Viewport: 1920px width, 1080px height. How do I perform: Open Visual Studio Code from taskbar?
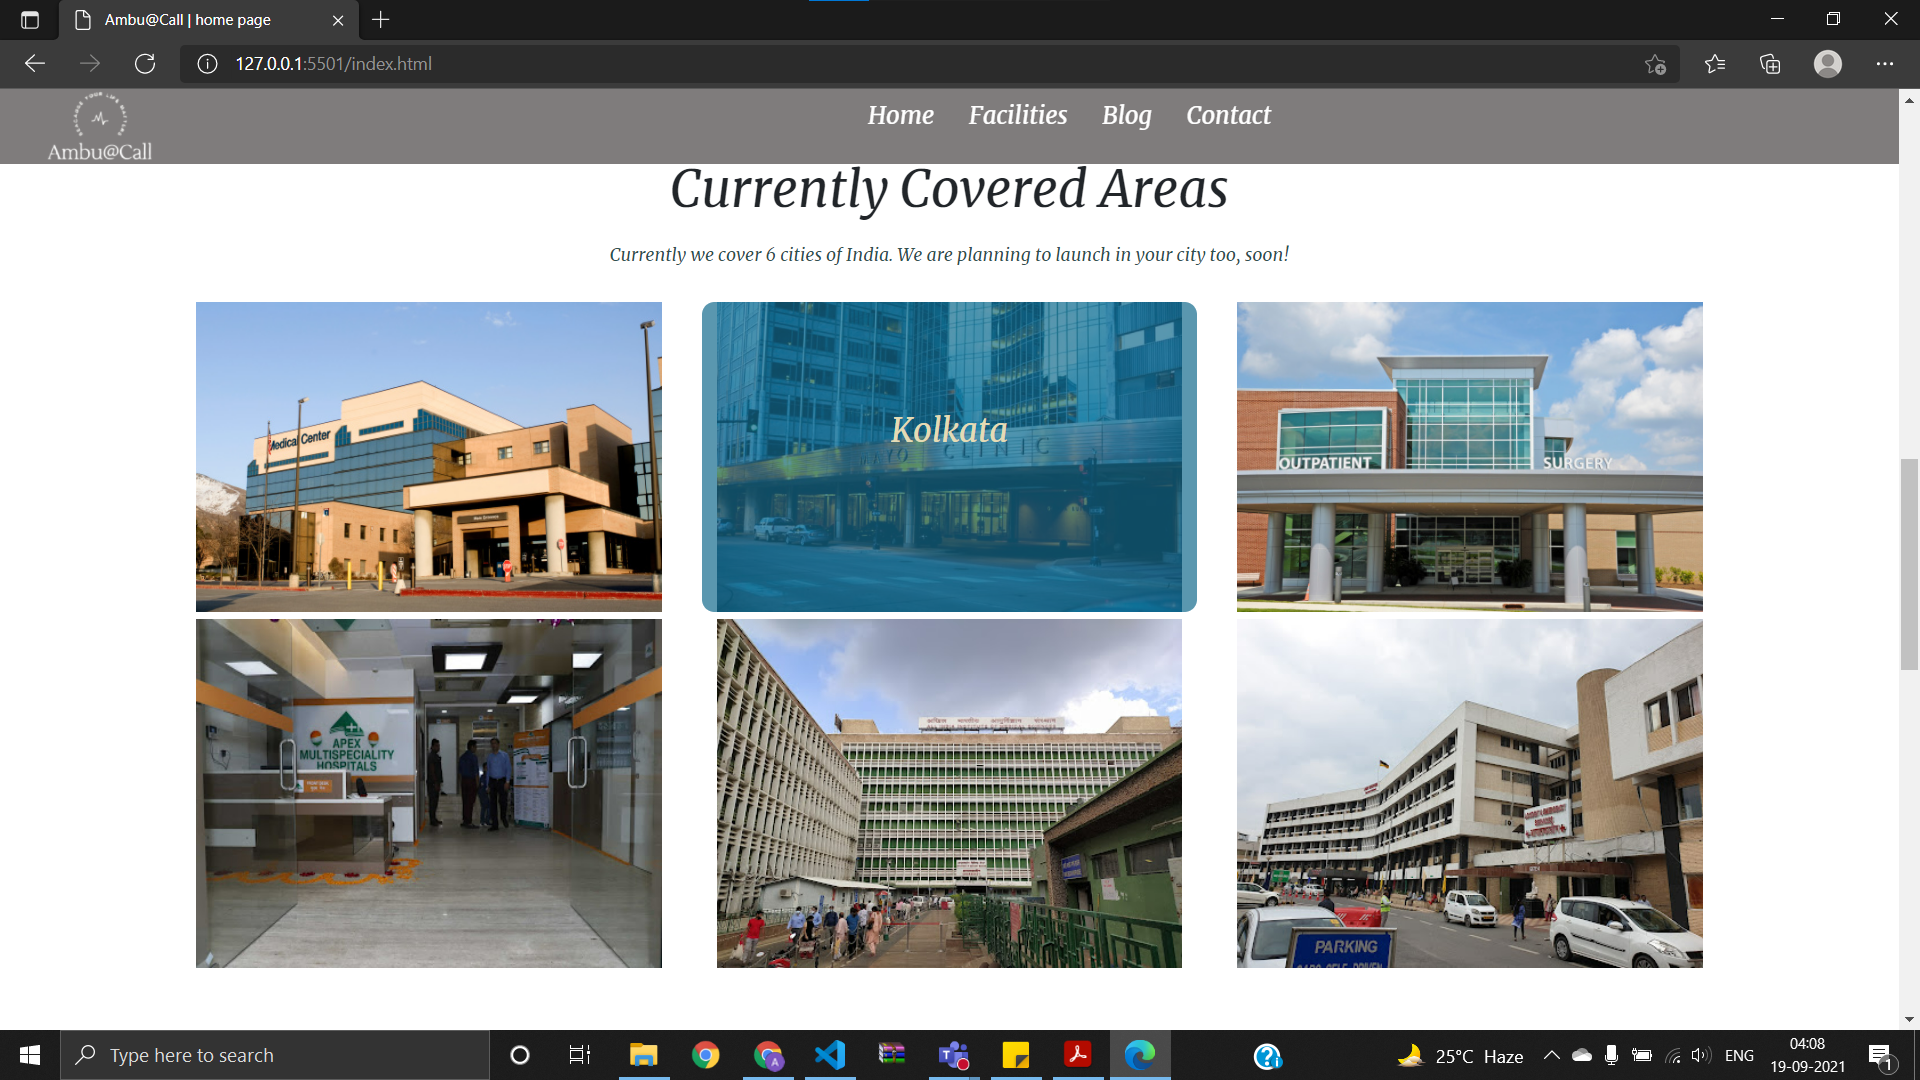click(x=830, y=1055)
